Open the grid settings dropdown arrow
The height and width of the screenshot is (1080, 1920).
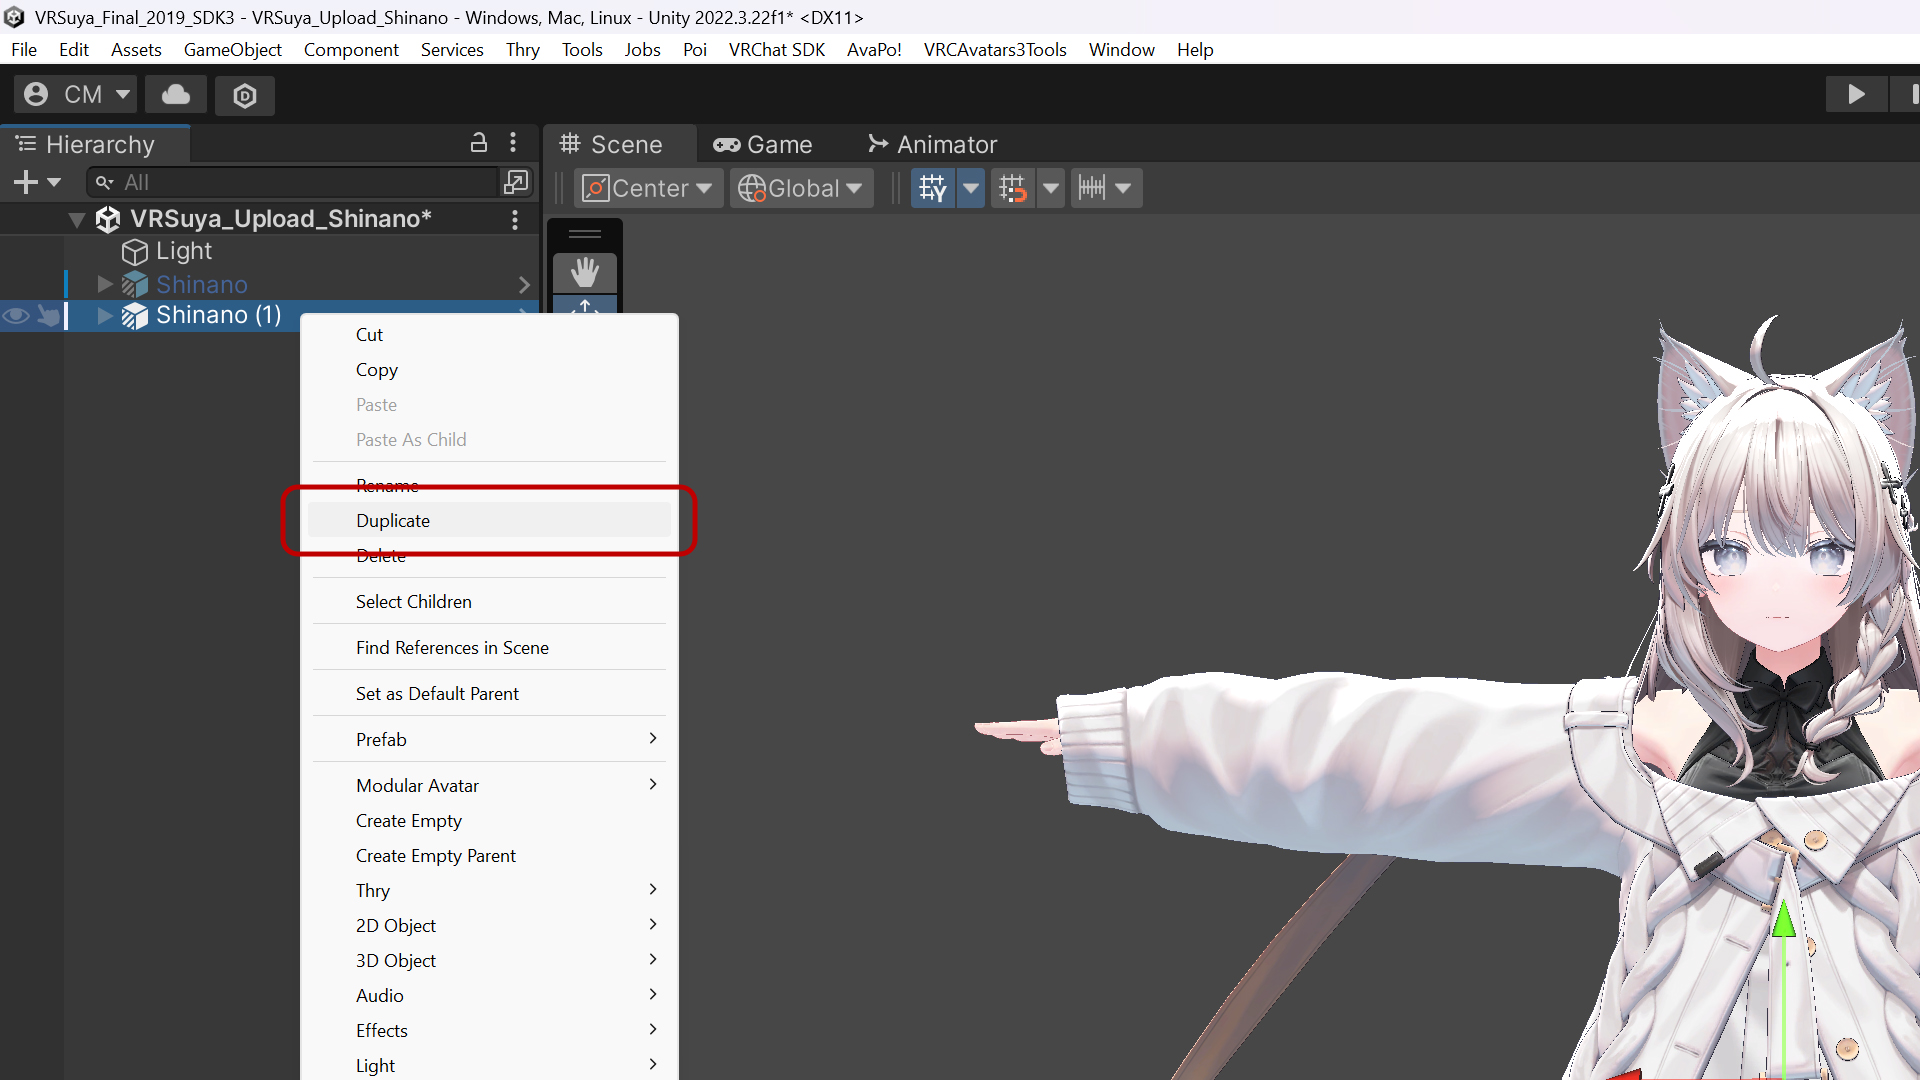pyautogui.click(x=970, y=188)
